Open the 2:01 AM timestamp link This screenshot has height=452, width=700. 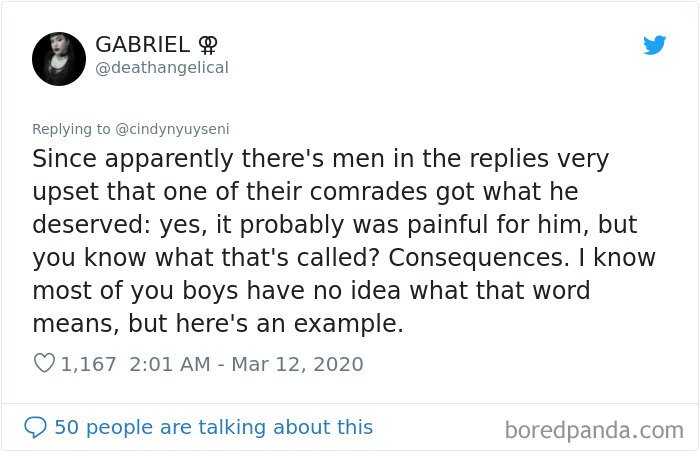(x=170, y=364)
